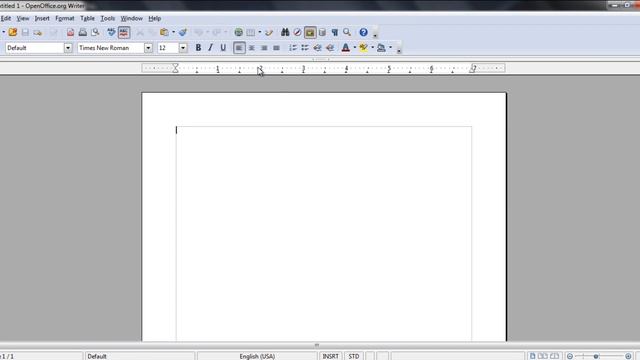Open the Edit menu
The width and height of the screenshot is (640, 360).
6,18
